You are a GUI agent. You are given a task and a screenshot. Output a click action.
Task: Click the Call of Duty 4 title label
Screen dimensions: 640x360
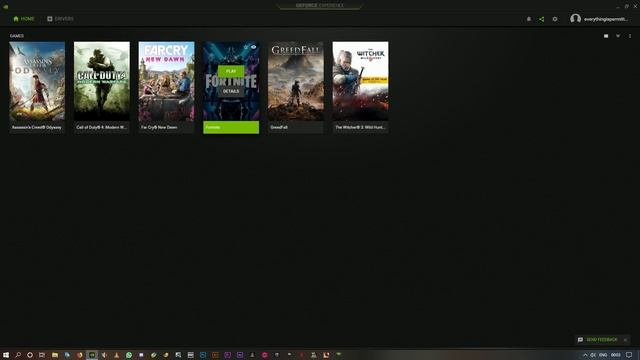pos(102,127)
